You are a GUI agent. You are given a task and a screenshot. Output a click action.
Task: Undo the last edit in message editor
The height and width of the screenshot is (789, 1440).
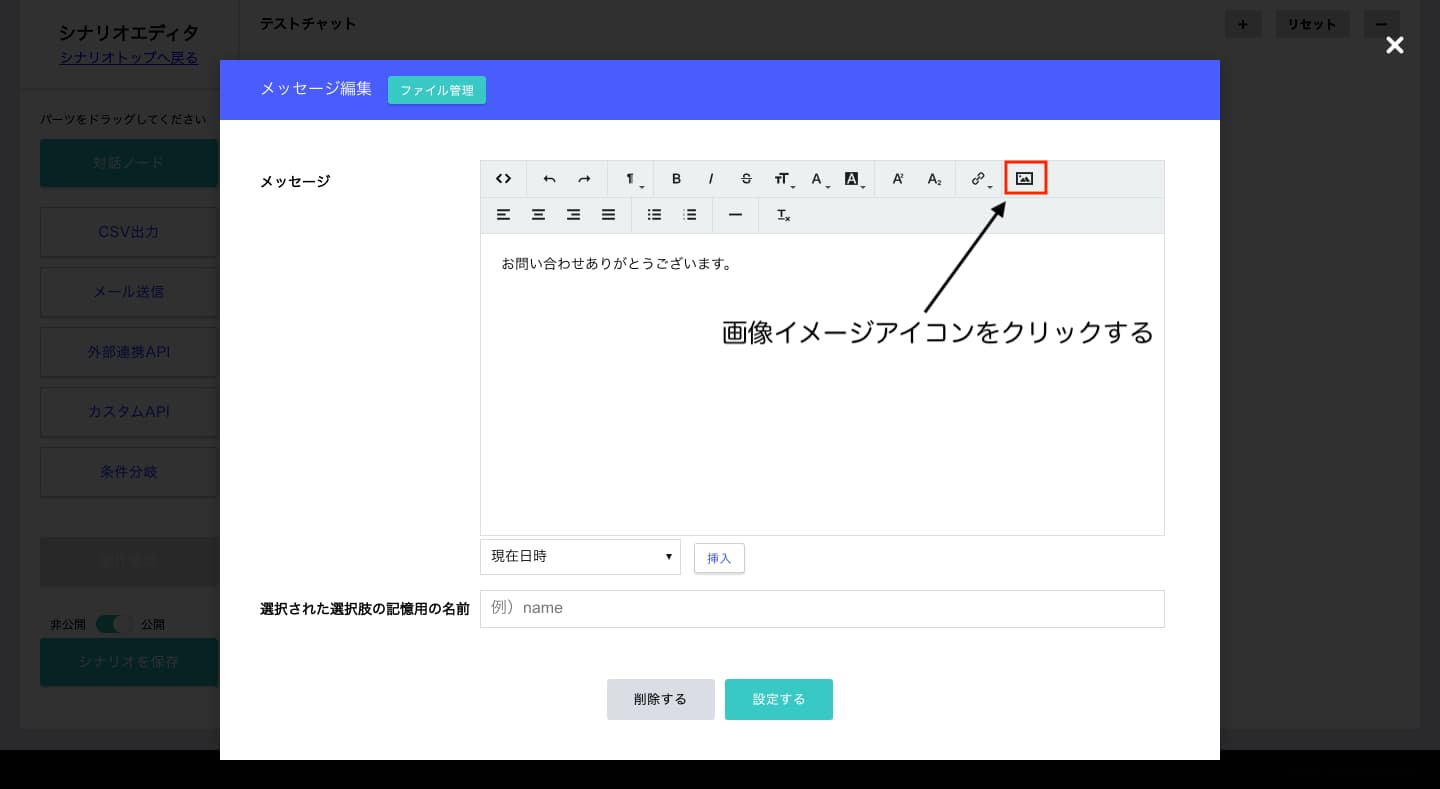(x=549, y=179)
